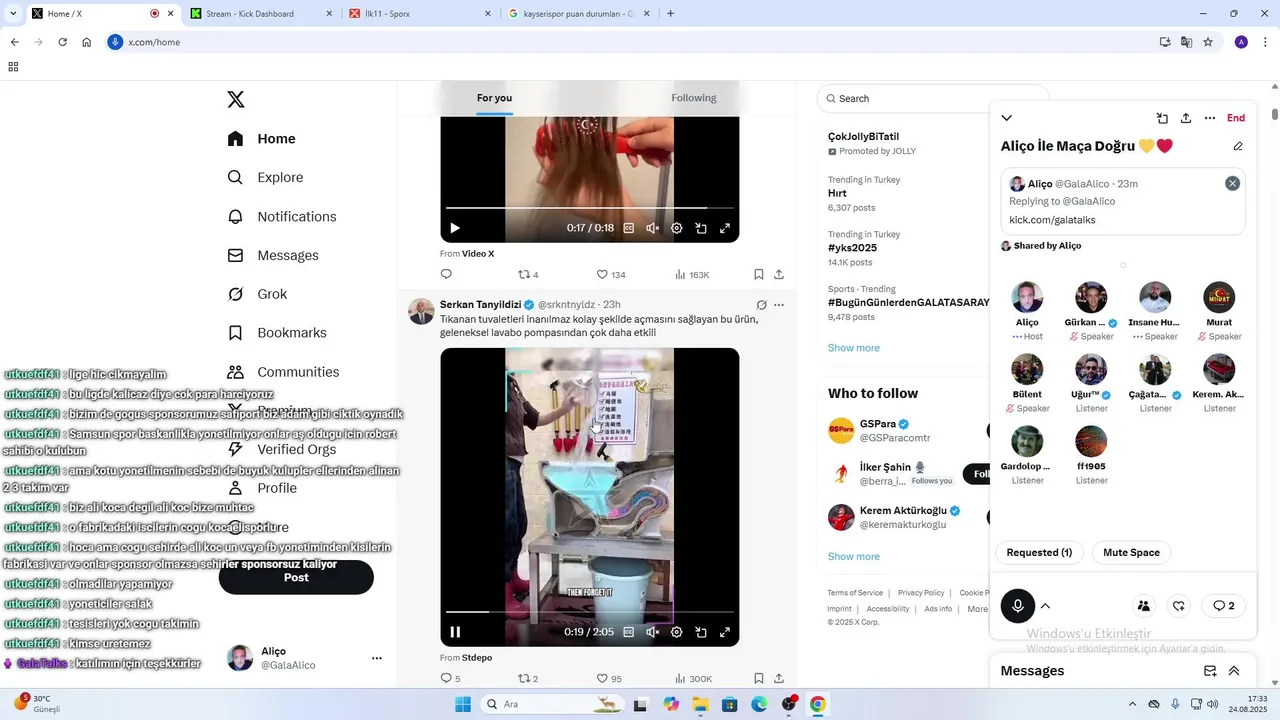Screen dimensions: 1280x720
Task: Open settings gear on lower video
Action: click(x=677, y=632)
